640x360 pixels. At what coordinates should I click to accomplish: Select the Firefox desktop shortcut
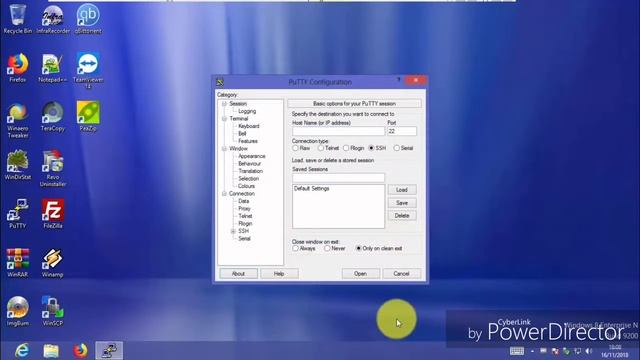coord(18,68)
